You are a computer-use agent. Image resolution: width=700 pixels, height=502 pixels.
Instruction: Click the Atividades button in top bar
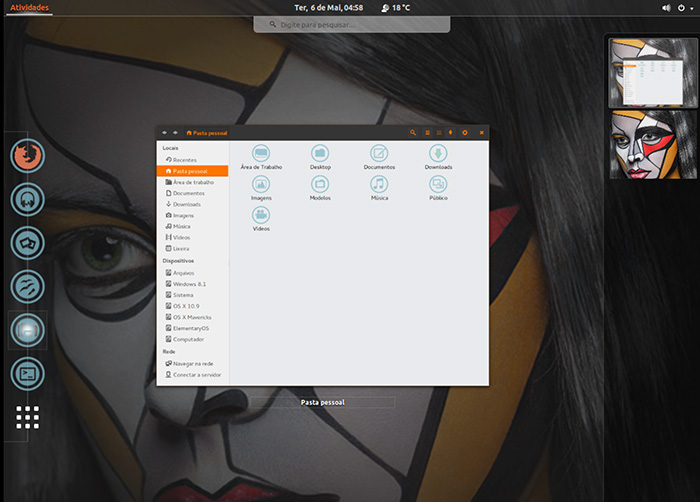pos(29,8)
